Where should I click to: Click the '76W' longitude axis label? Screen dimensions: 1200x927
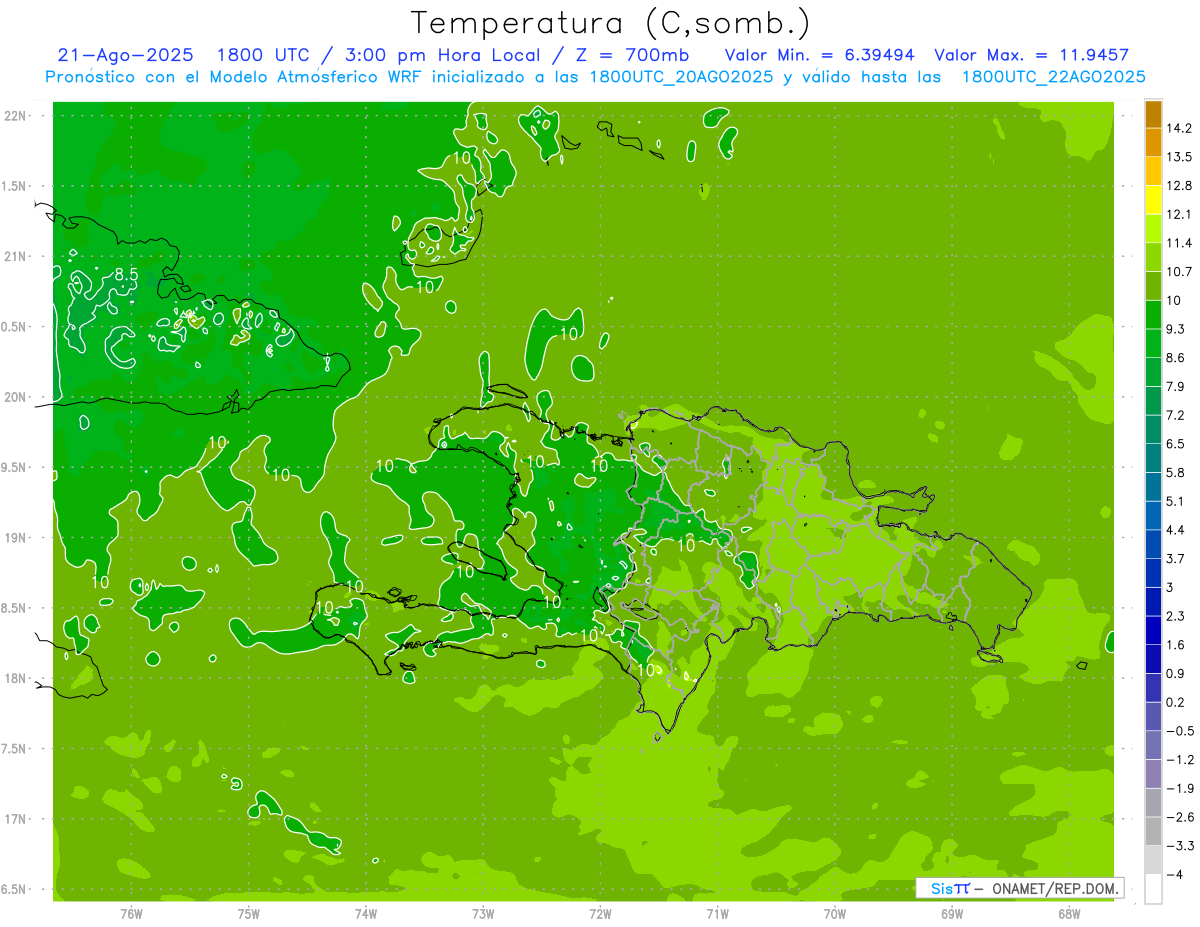(x=131, y=913)
